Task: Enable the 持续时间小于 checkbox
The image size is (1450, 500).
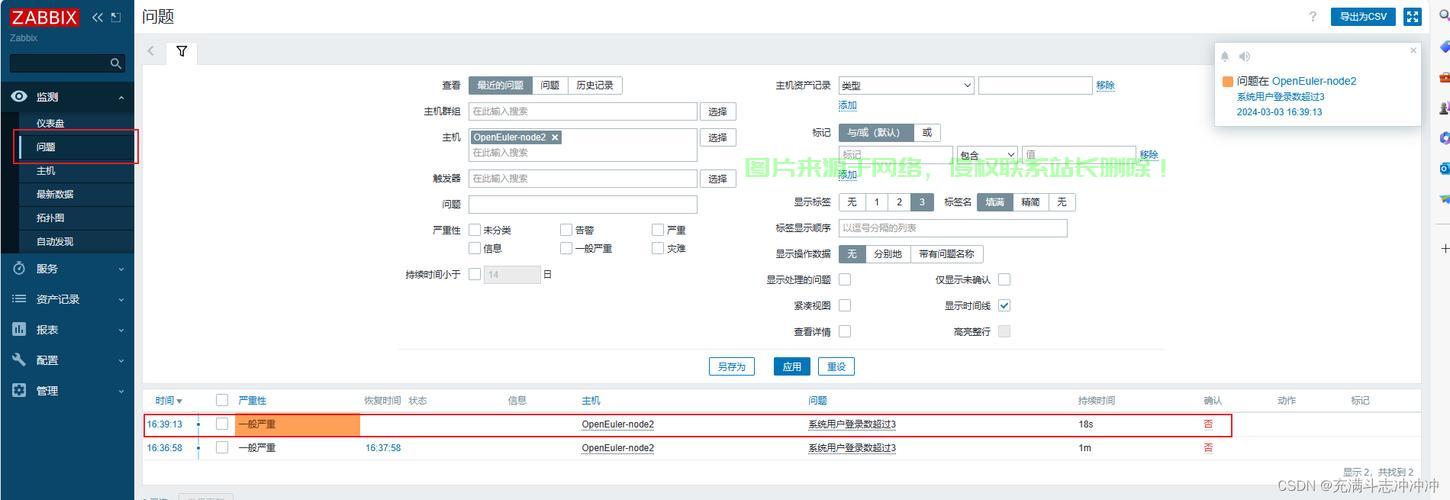Action: 475,273
